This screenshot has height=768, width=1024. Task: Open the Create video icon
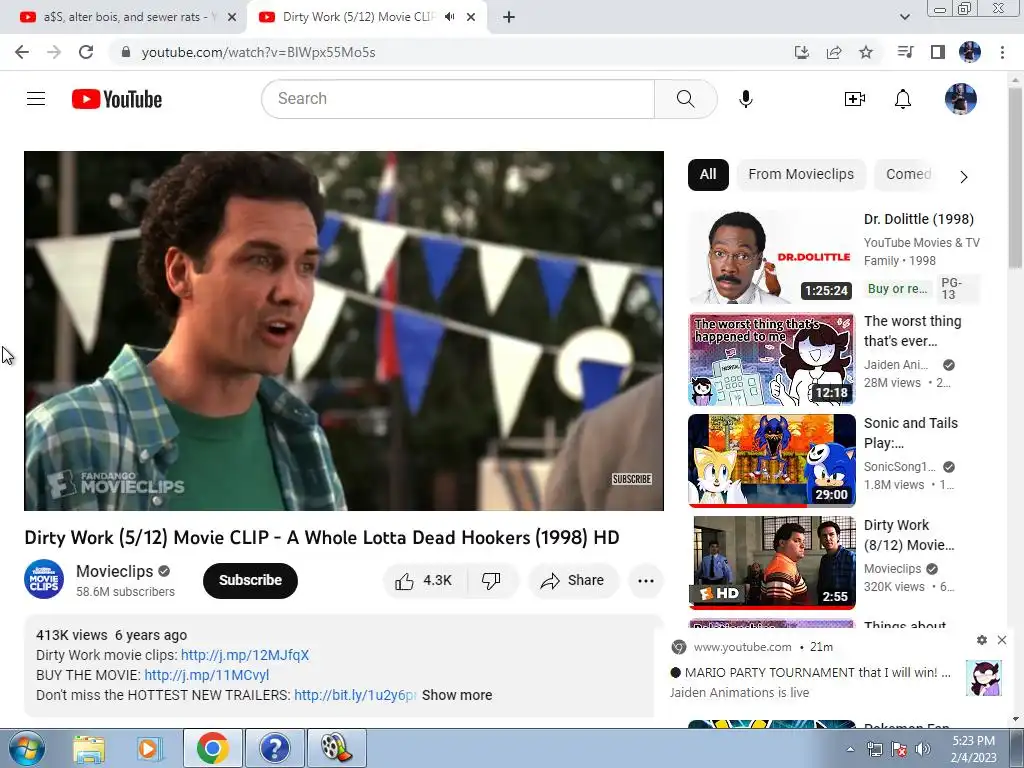pos(855,99)
